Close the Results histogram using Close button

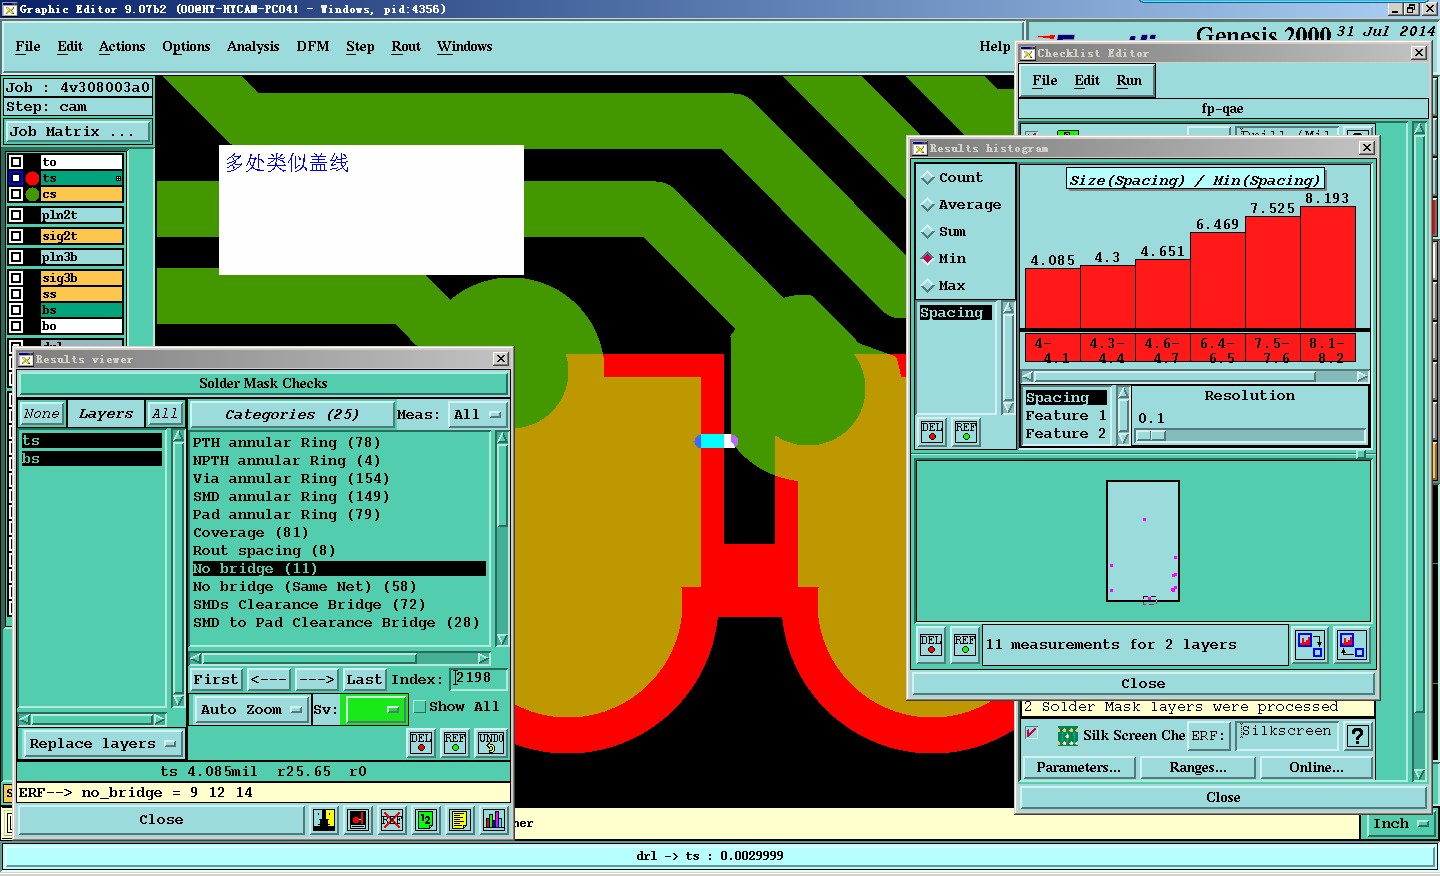pos(1143,684)
